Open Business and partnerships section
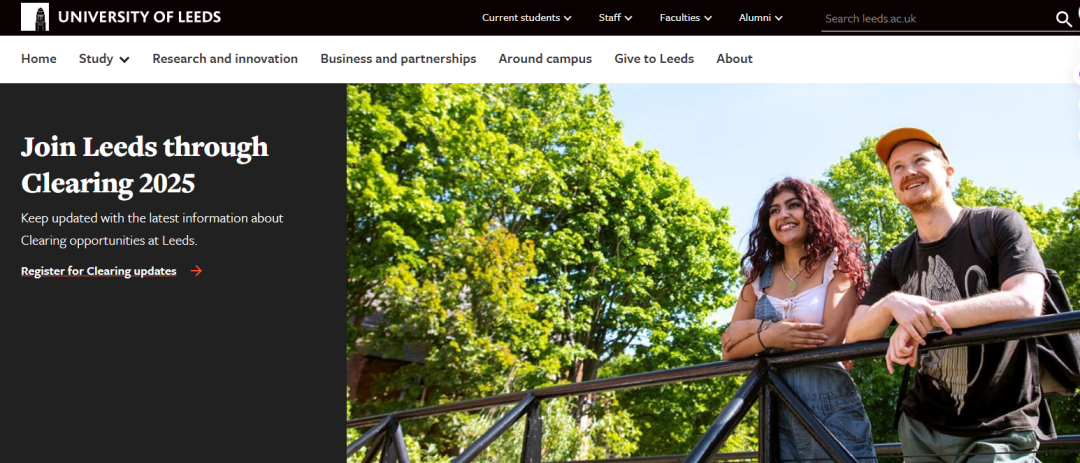This screenshot has height=463, width=1080. (398, 59)
